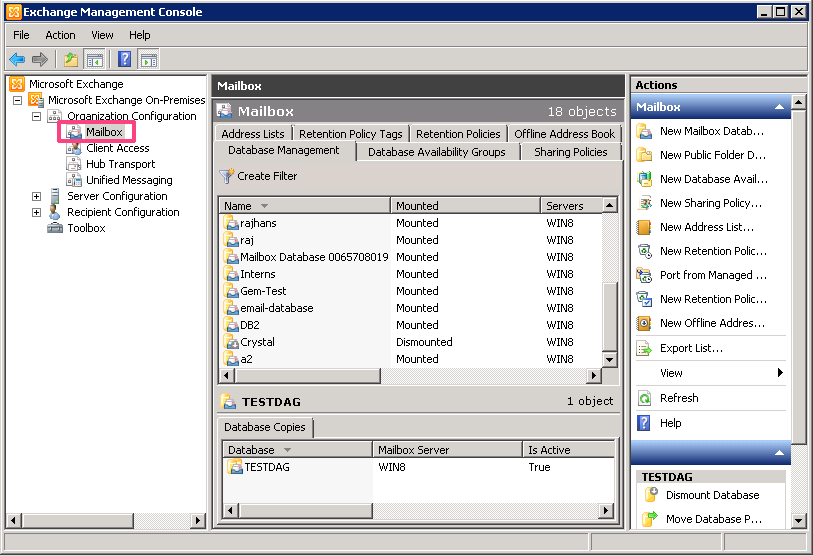Screen dimensions: 813x556
Task: Click the New Offline Address Book icon
Action: [x=644, y=323]
